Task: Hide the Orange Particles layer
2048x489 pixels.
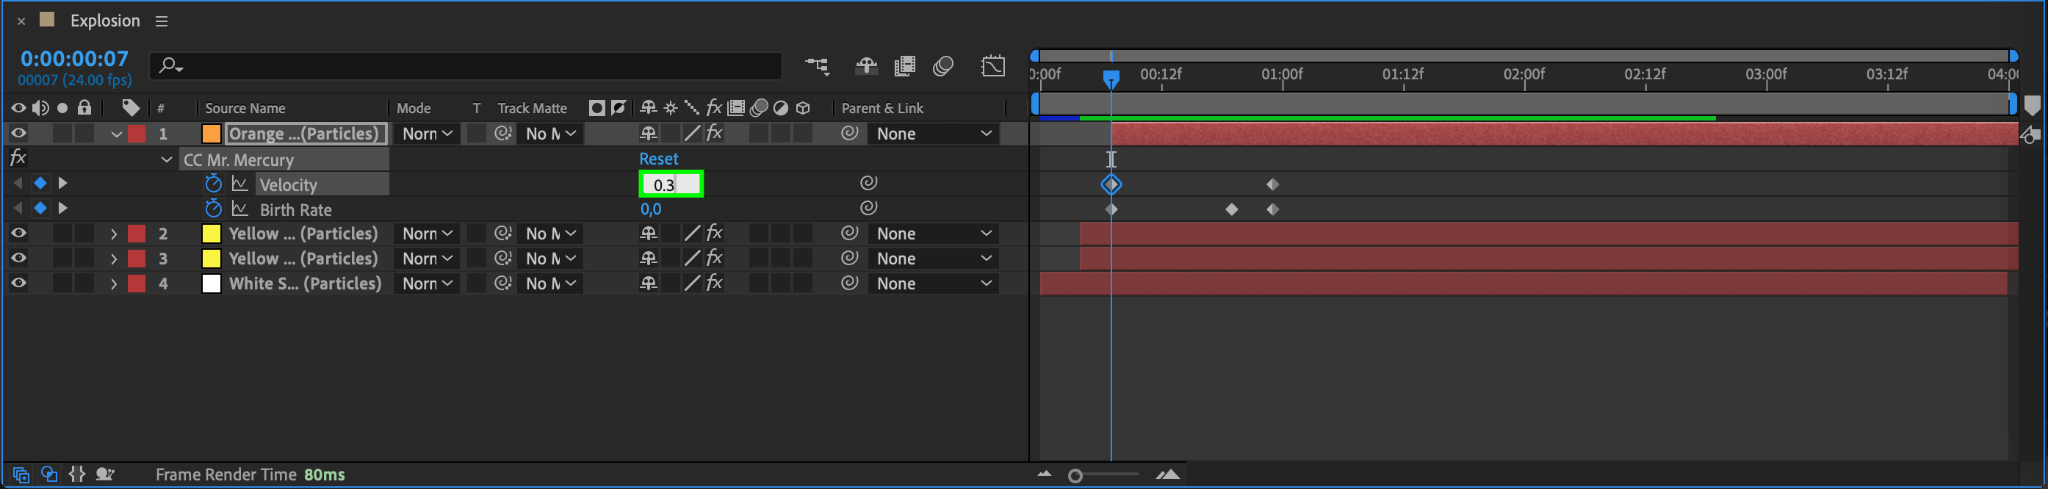Action: tap(18, 133)
